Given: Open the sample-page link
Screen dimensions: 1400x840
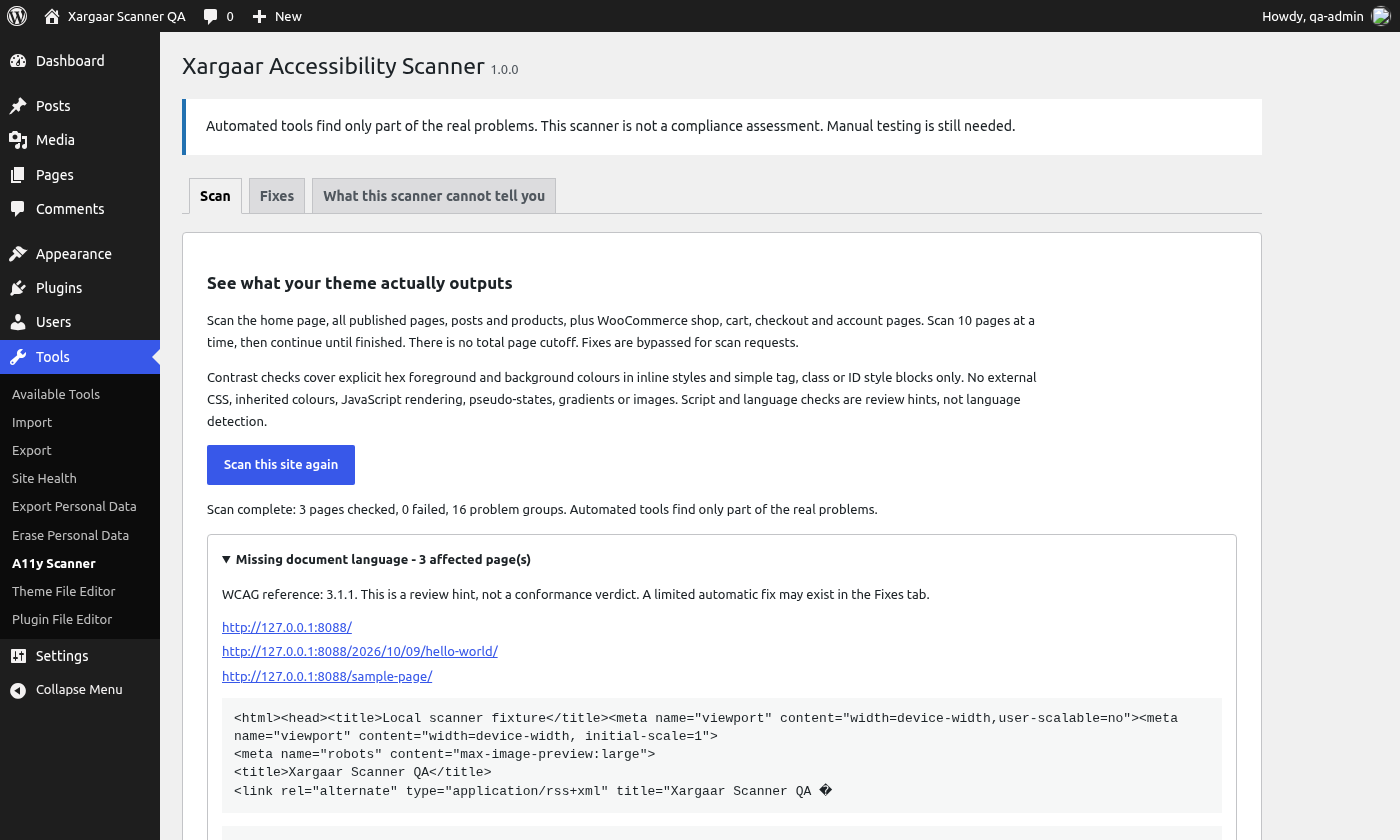Looking at the screenshot, I should point(327,676).
